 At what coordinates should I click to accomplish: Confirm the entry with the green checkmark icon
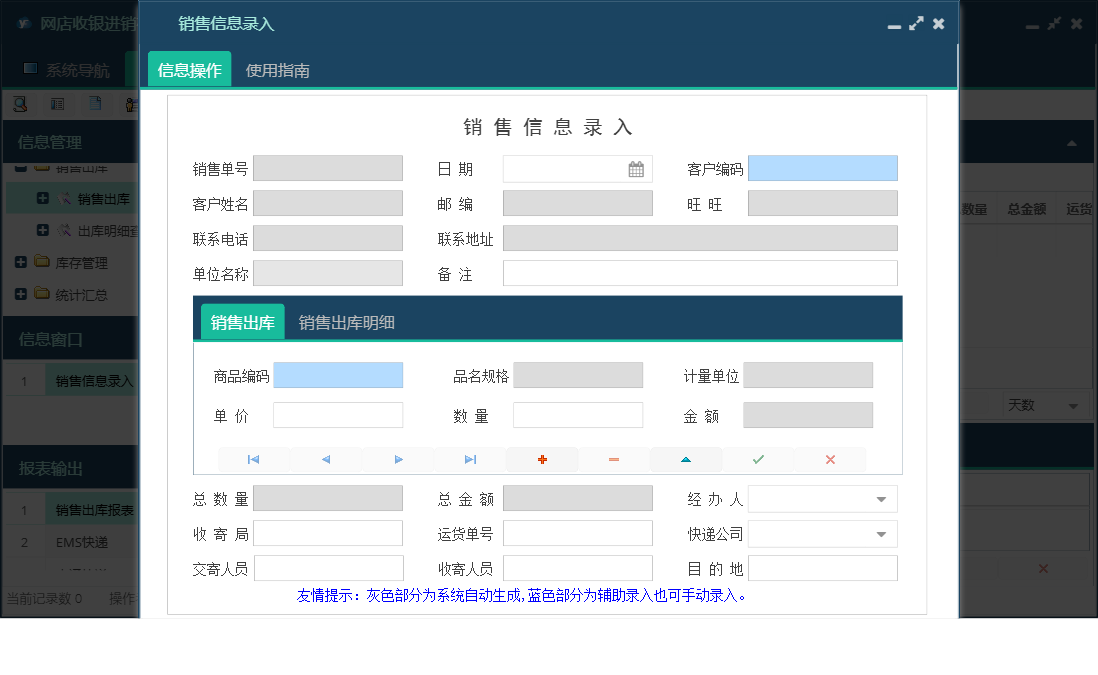coord(758,459)
